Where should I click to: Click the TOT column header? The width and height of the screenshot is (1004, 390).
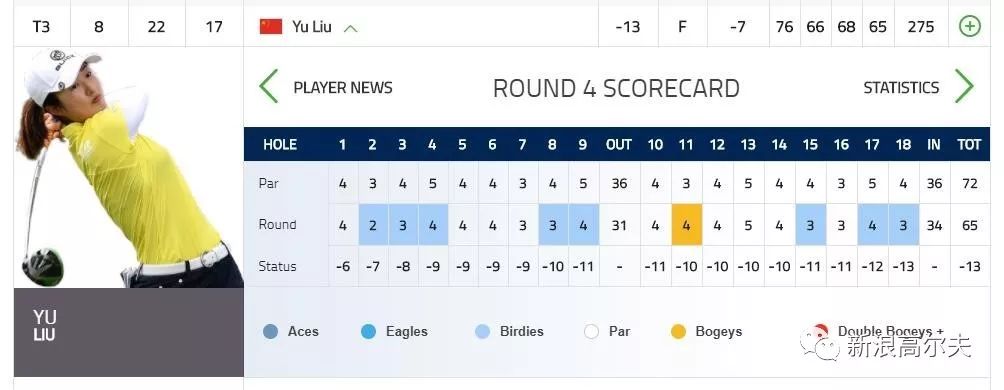pos(969,145)
